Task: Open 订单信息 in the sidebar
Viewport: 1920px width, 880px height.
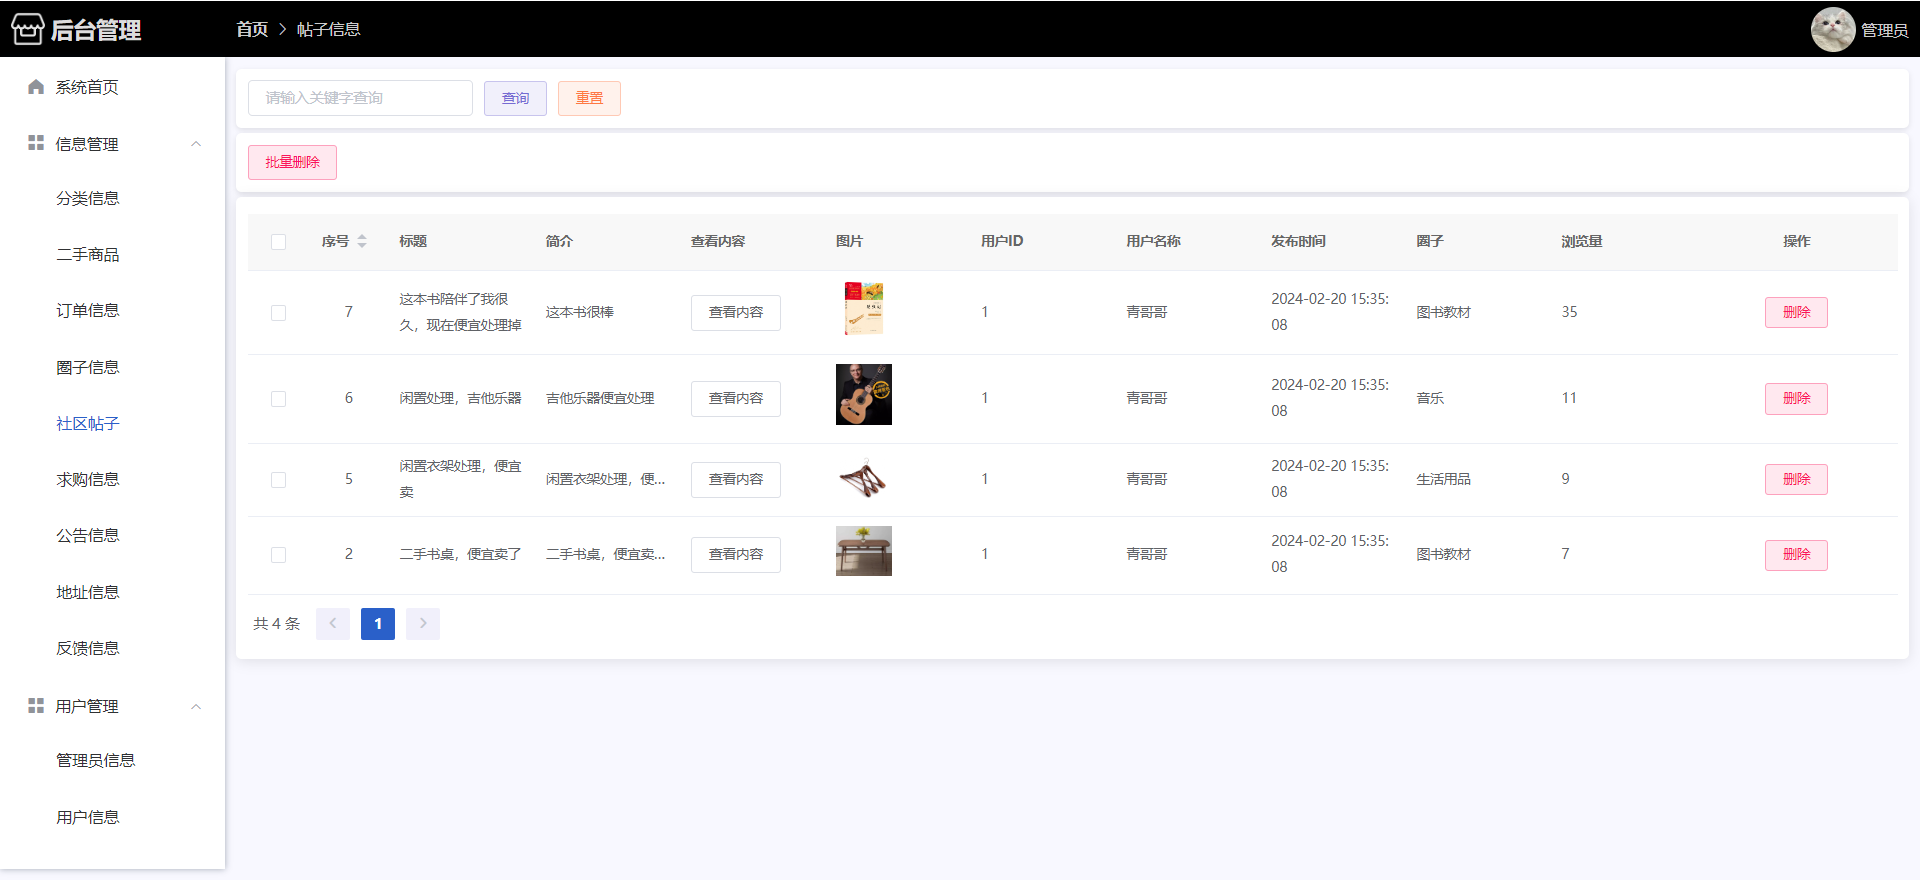Action: point(88,311)
